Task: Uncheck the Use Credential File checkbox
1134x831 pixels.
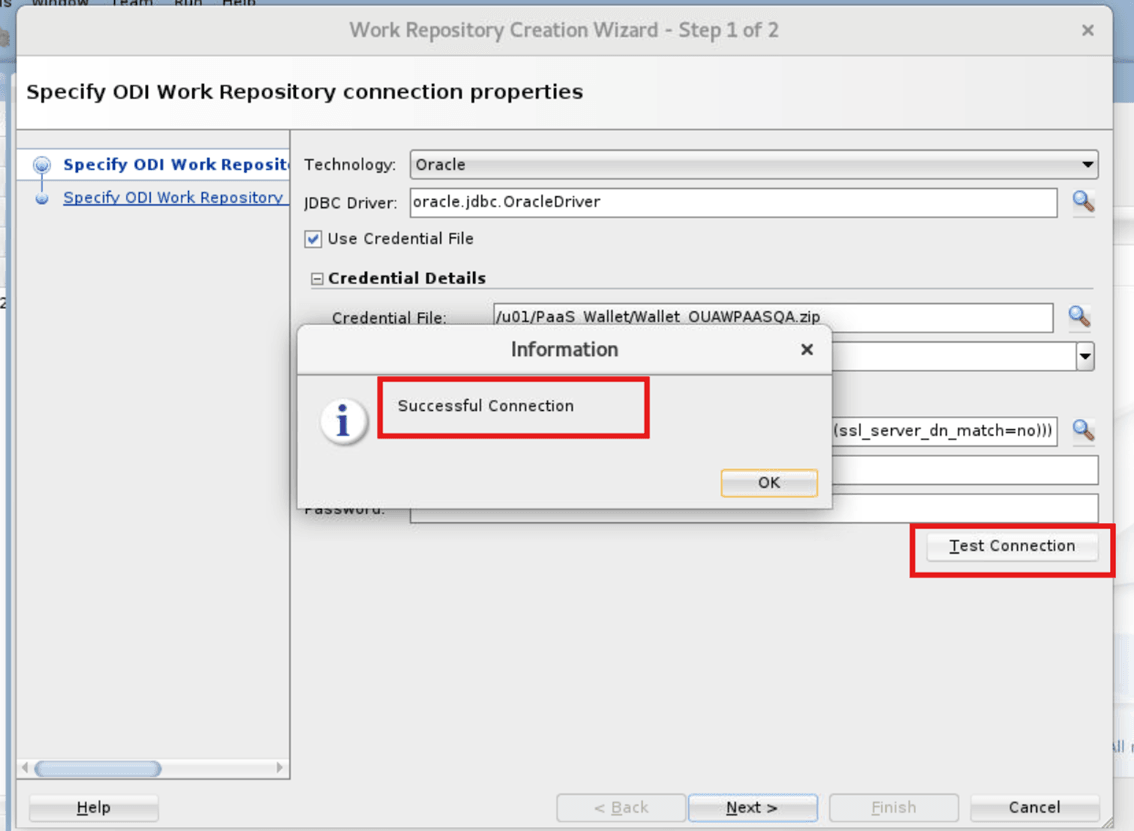Action: point(312,238)
